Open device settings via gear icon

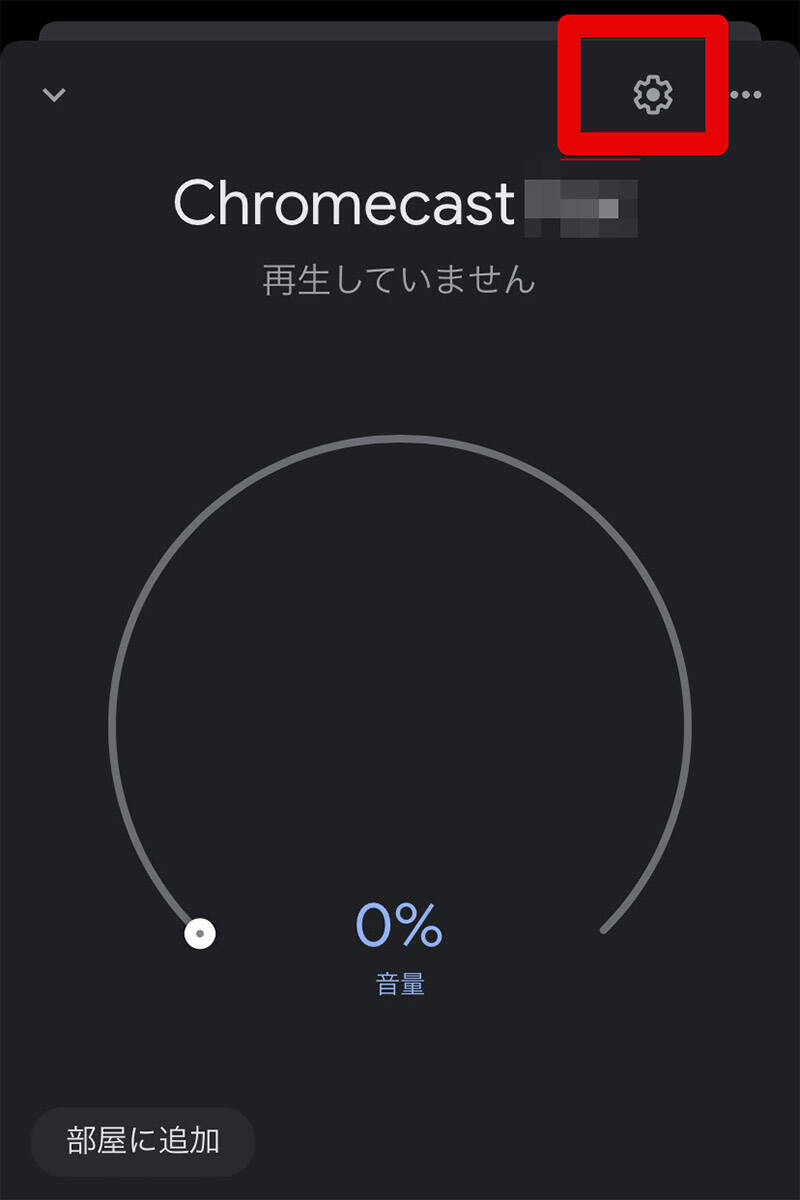tap(653, 94)
